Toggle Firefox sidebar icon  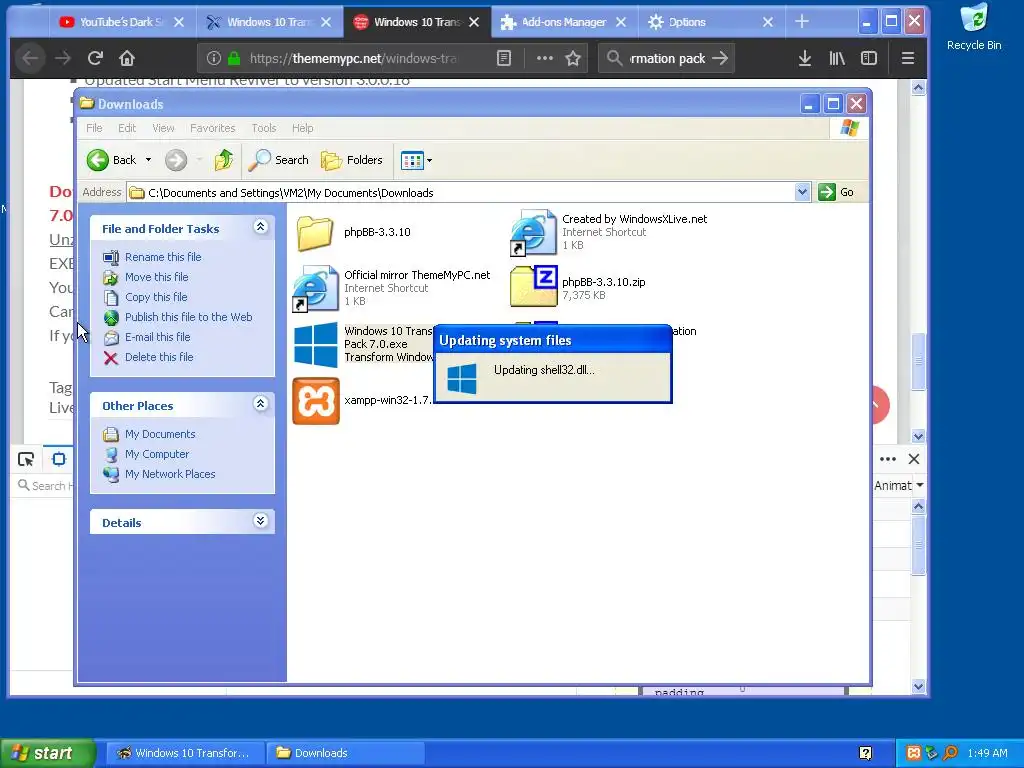coord(869,58)
